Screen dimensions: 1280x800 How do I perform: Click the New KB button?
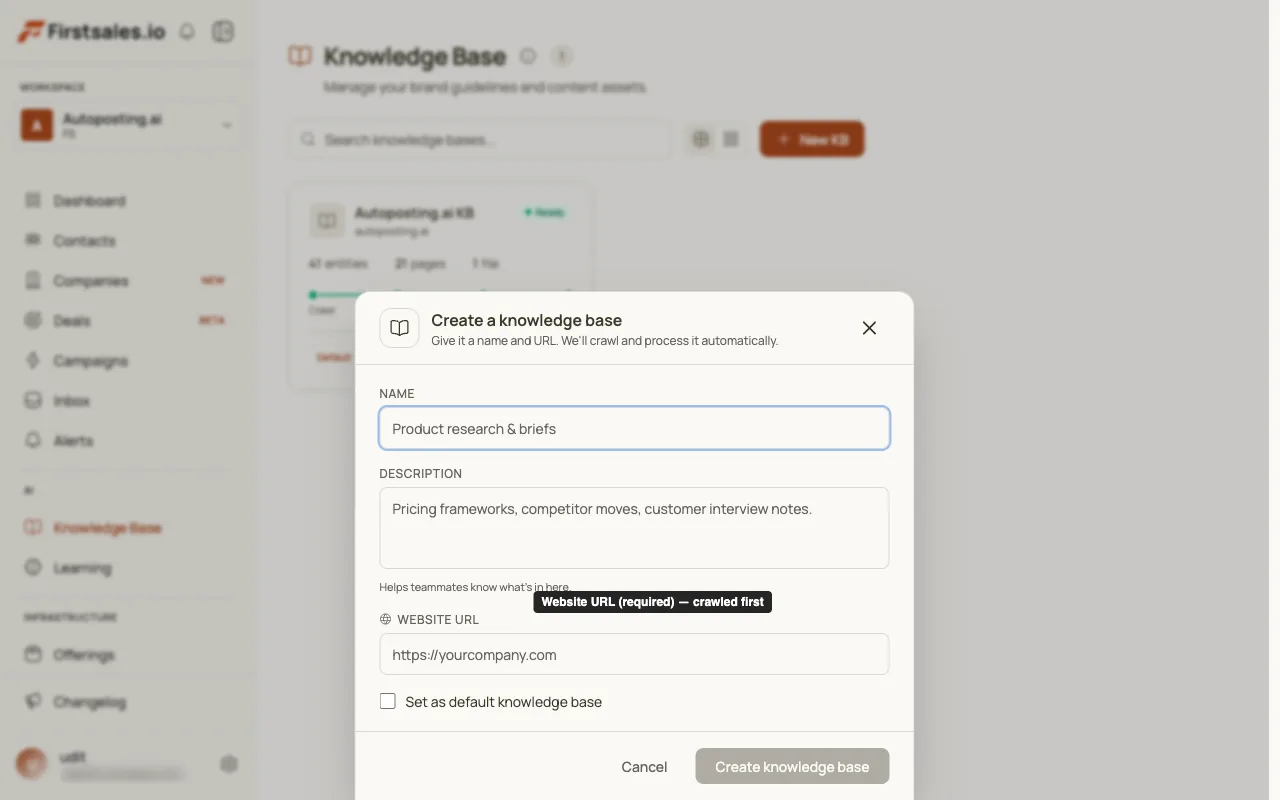[x=812, y=139]
